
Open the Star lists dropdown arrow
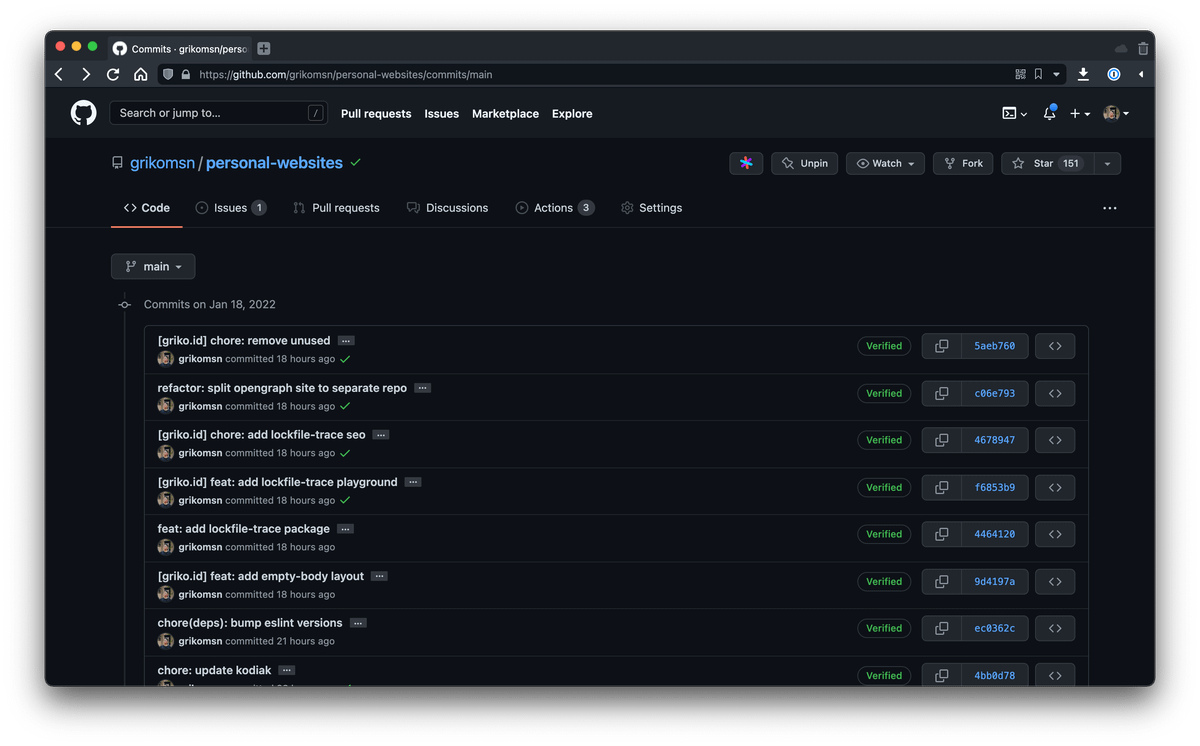click(1107, 163)
